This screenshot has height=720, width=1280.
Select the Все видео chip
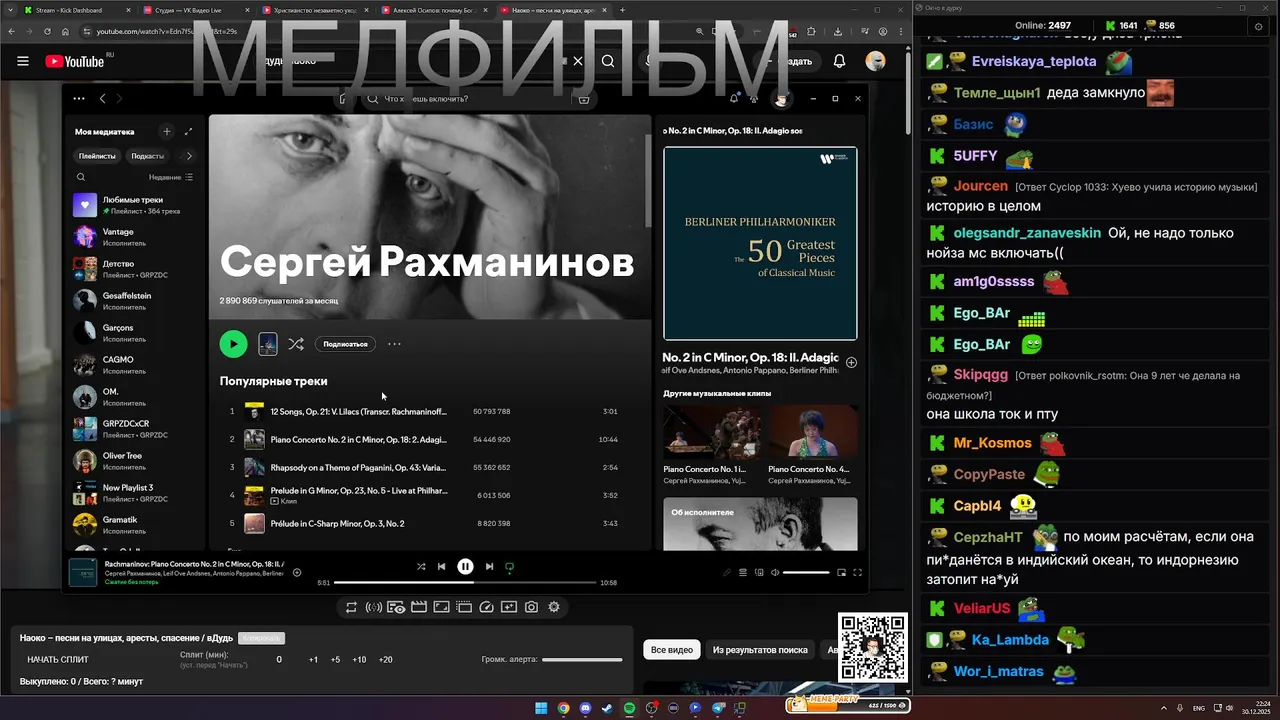[672, 650]
